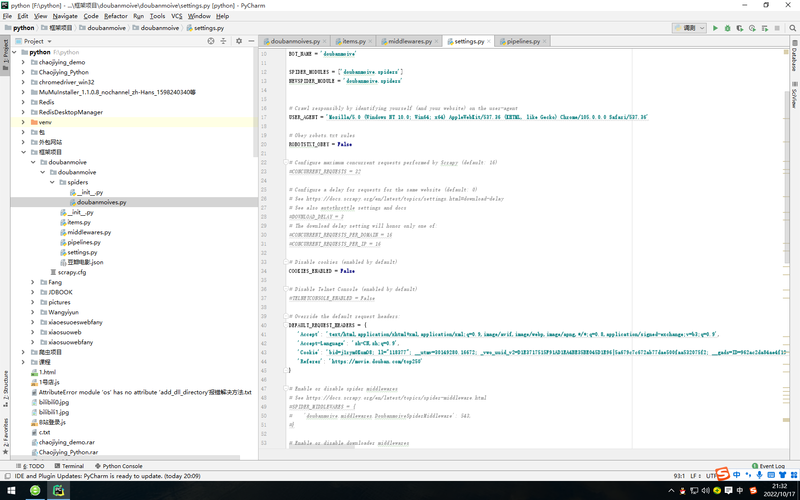Toggle the 1: Project side tab
Viewport: 800px width, 500px height.
(x=5, y=56)
